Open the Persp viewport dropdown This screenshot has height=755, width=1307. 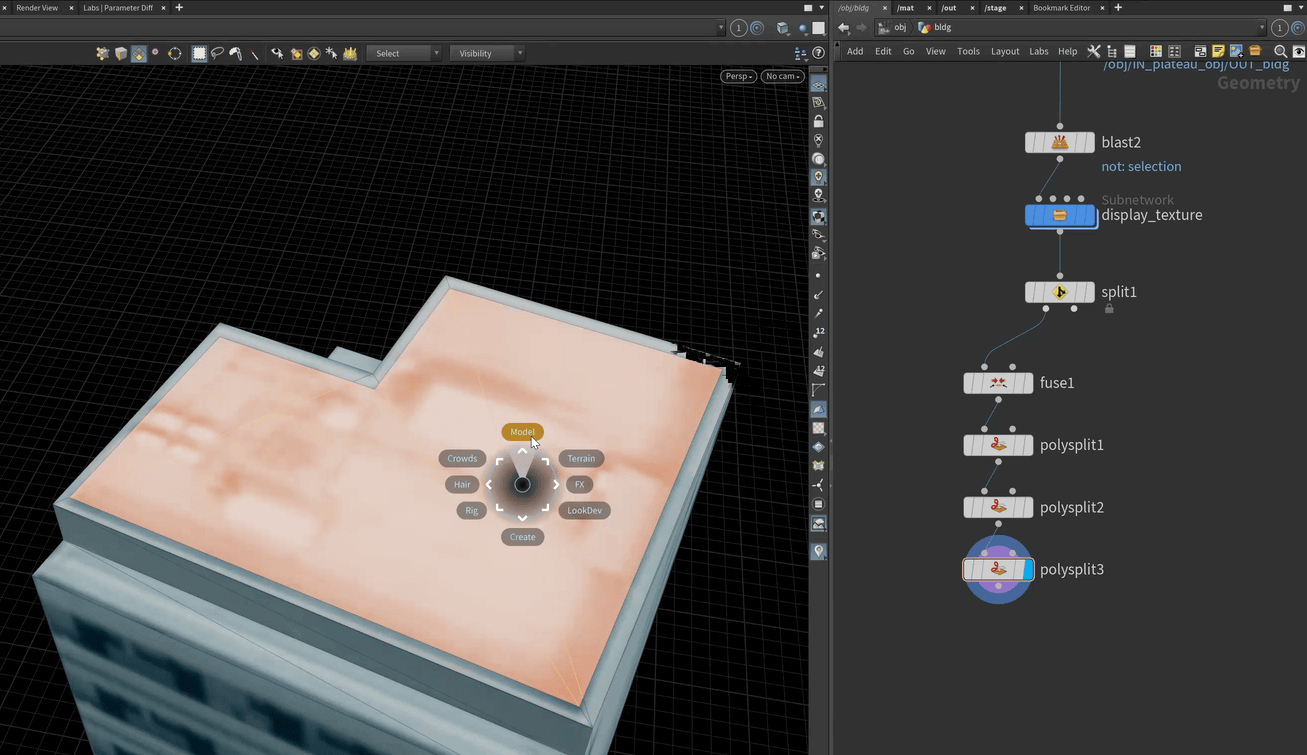[738, 76]
